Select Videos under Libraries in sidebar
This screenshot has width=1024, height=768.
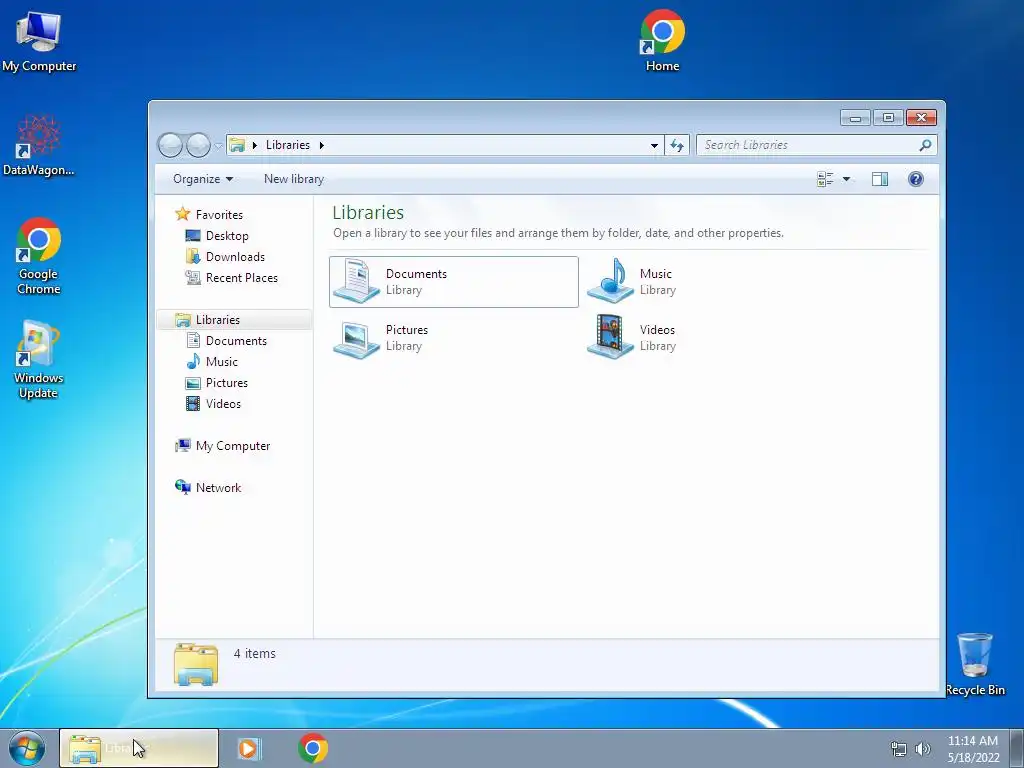click(x=223, y=404)
